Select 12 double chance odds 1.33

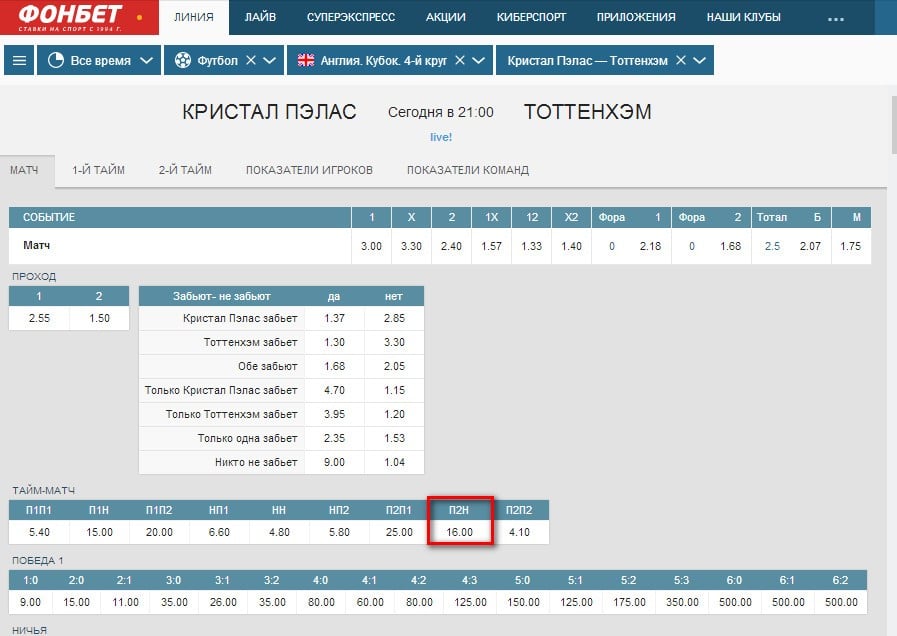tap(531, 246)
